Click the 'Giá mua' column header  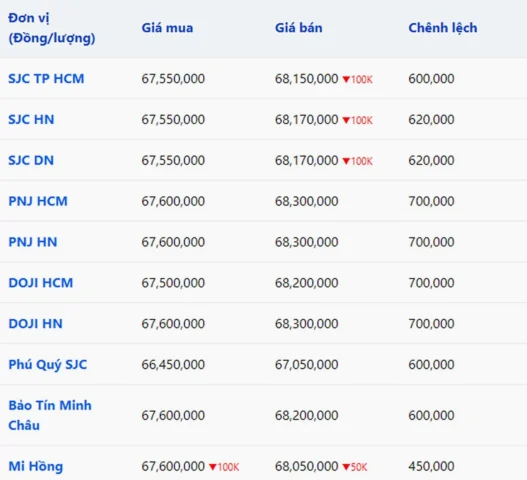coord(167,28)
